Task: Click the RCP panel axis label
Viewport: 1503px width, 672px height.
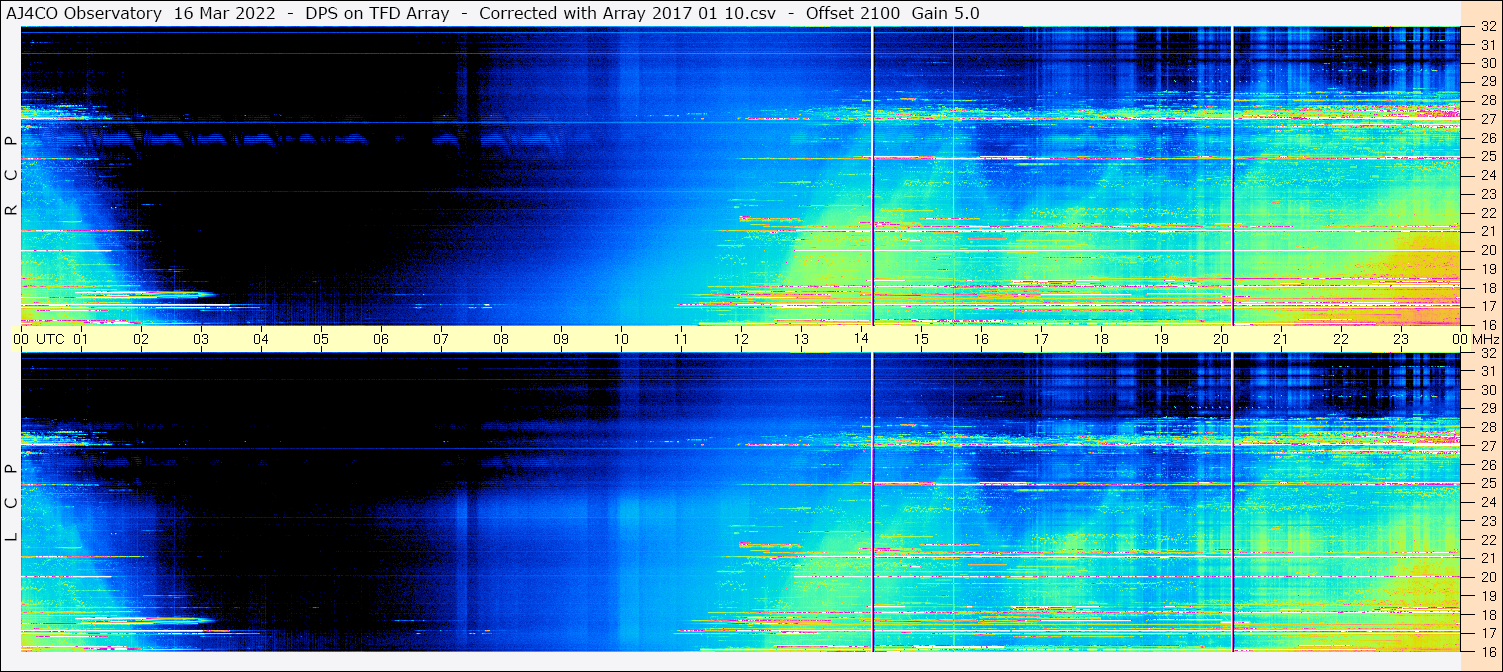Action: 11,176
